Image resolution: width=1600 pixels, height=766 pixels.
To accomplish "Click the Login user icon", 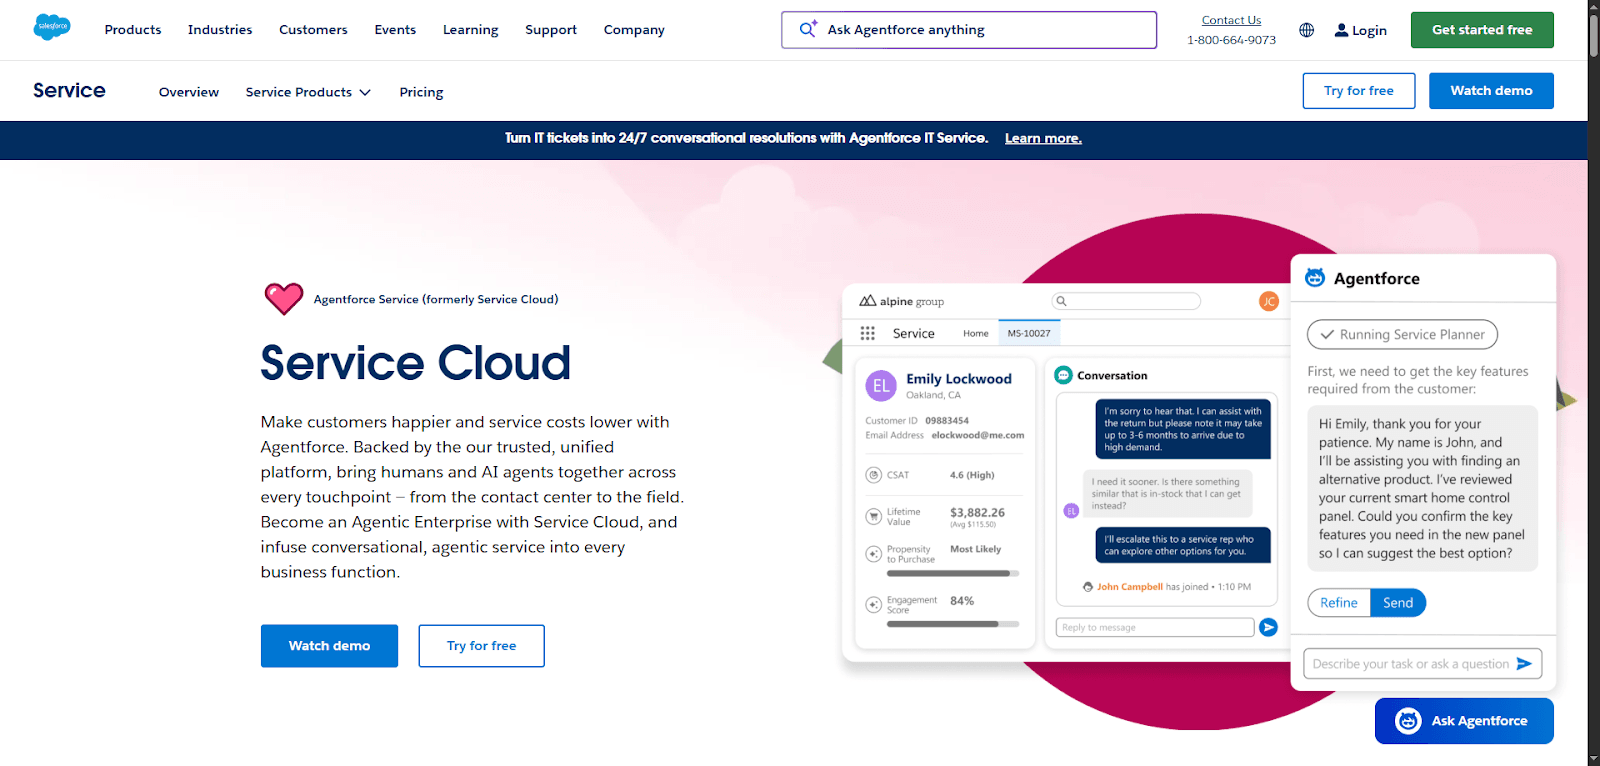I will [x=1341, y=30].
